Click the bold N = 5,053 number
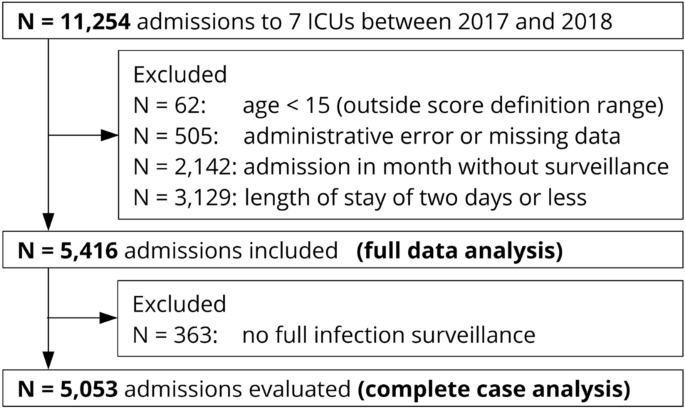Viewport: 685px width, 409px height. tap(68, 389)
